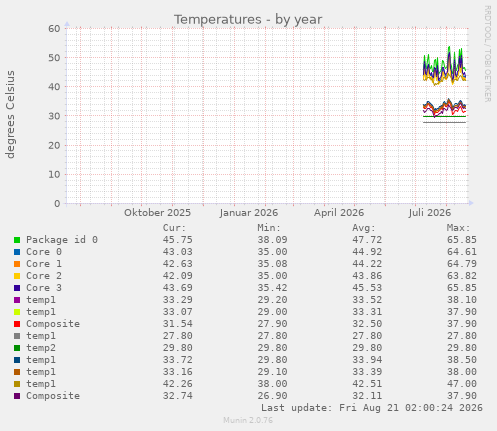The image size is (497, 431).
Task: Click the Composite average value 32.50
Action: pyautogui.click(x=367, y=324)
